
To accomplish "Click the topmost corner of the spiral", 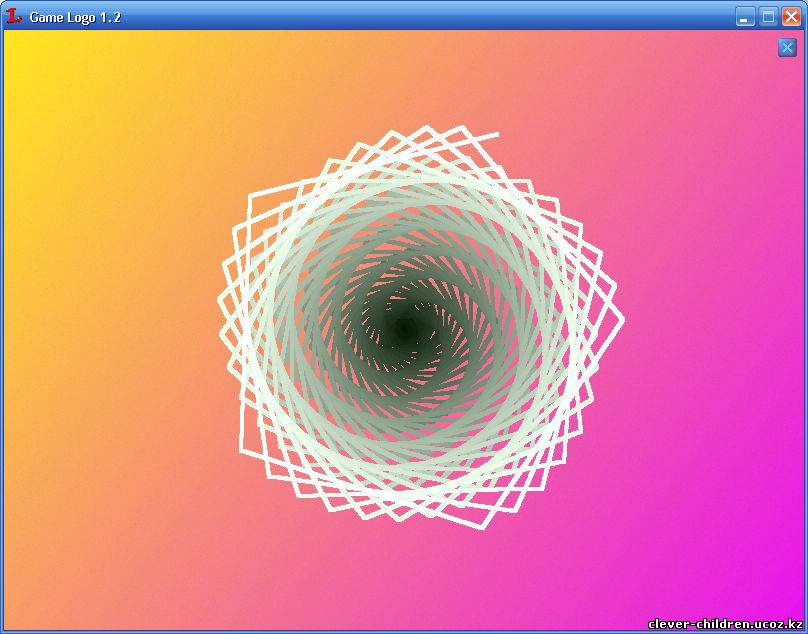I will [463, 127].
